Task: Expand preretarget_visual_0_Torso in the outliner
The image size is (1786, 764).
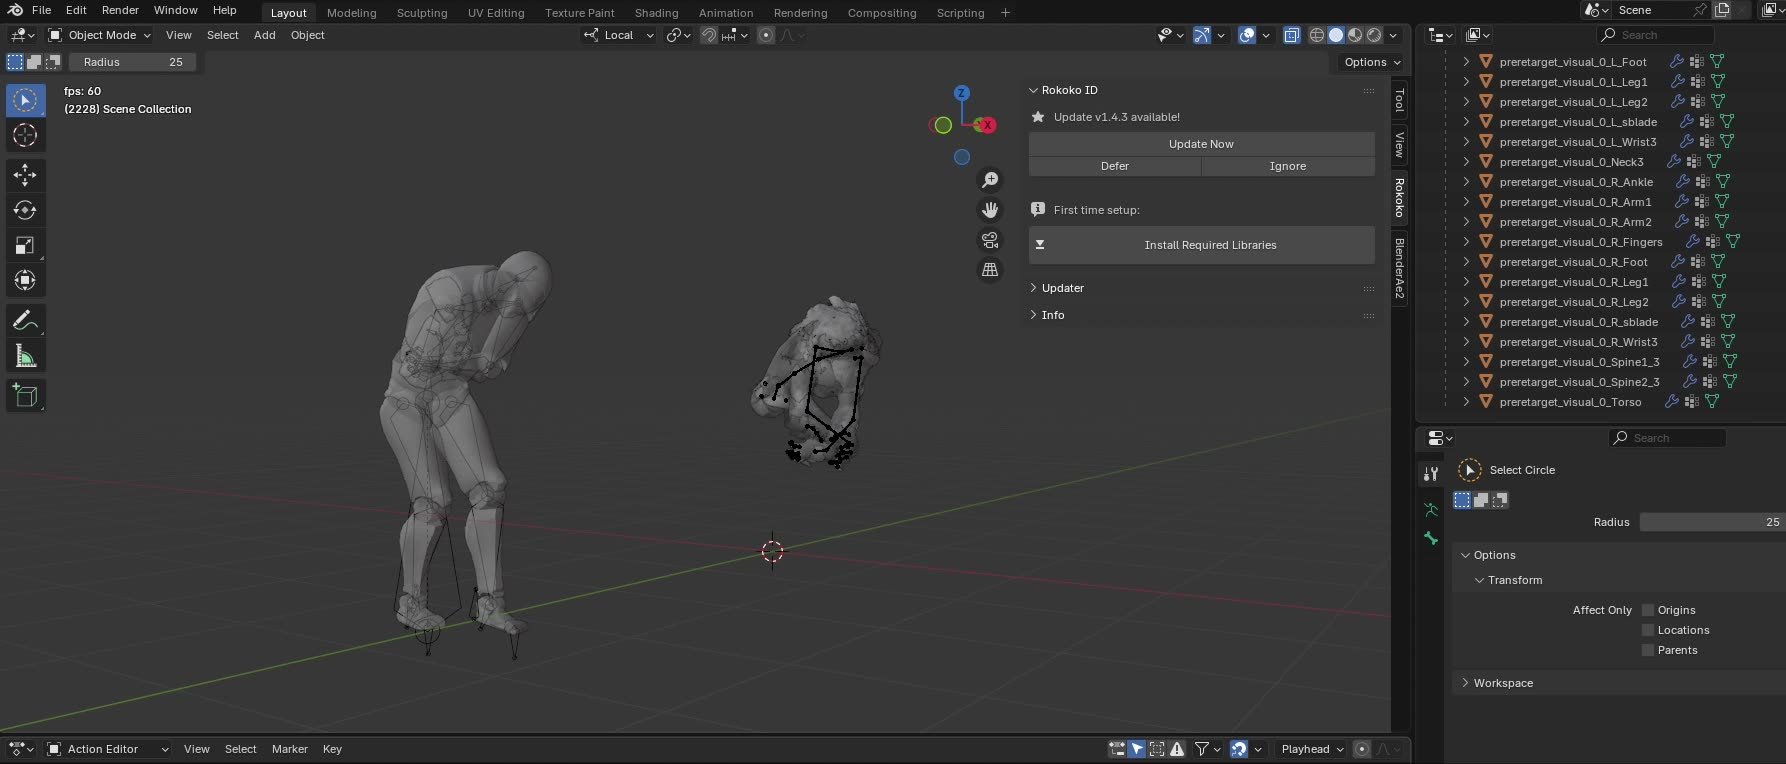Action: point(1466,402)
